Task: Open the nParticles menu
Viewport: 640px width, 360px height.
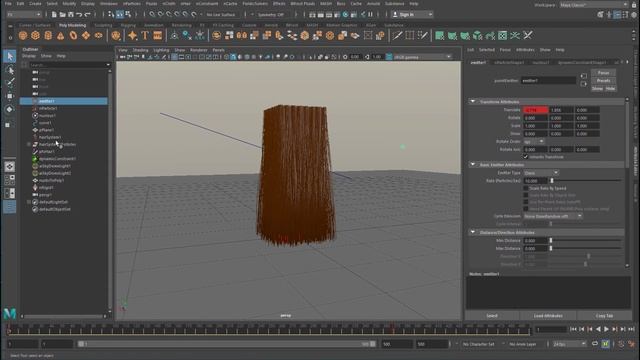Action: [132, 4]
